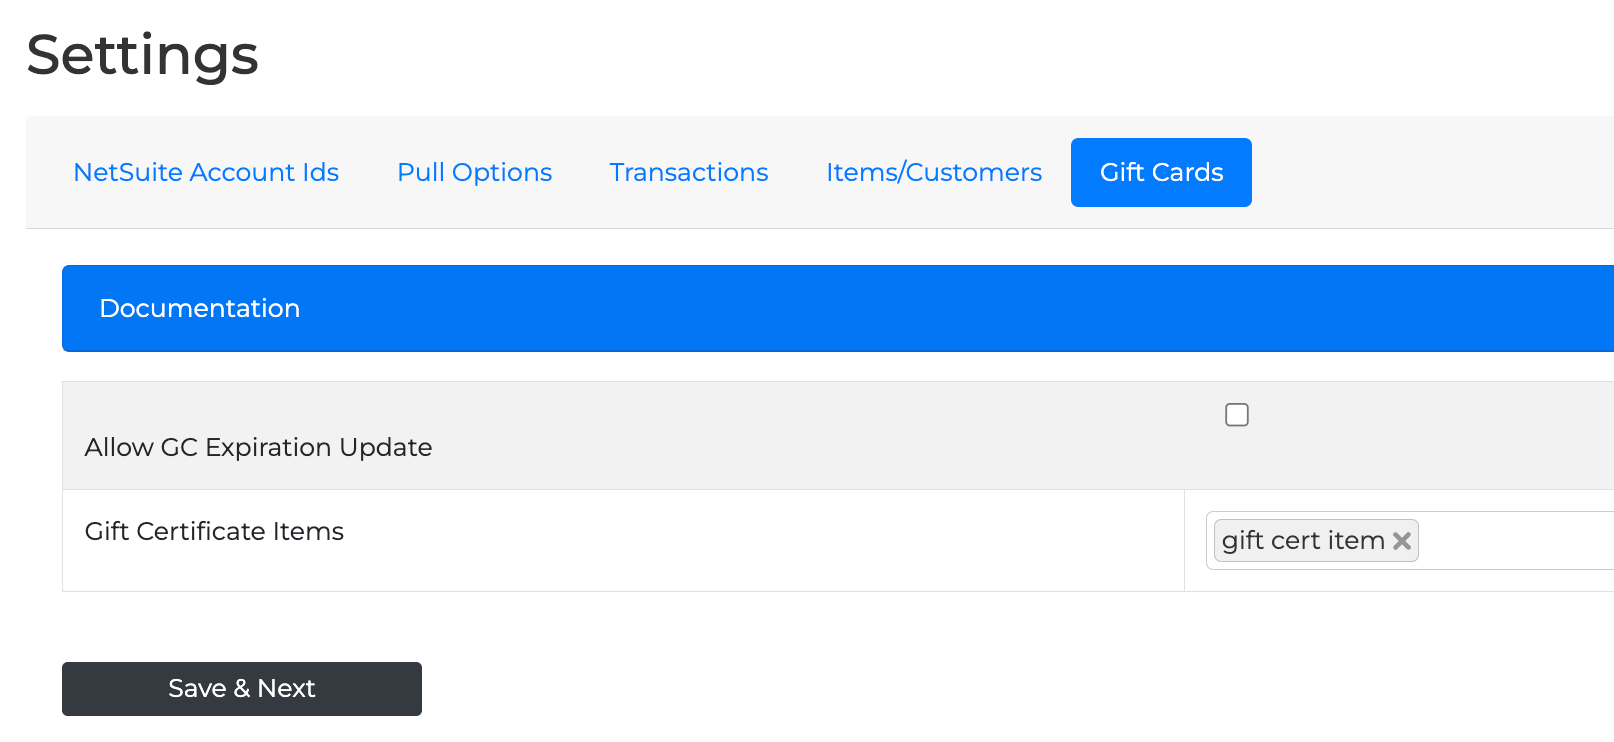Screen dimensions: 1614x742
Task: Click the Allow GC Expiration Update label
Action: pyautogui.click(x=258, y=447)
